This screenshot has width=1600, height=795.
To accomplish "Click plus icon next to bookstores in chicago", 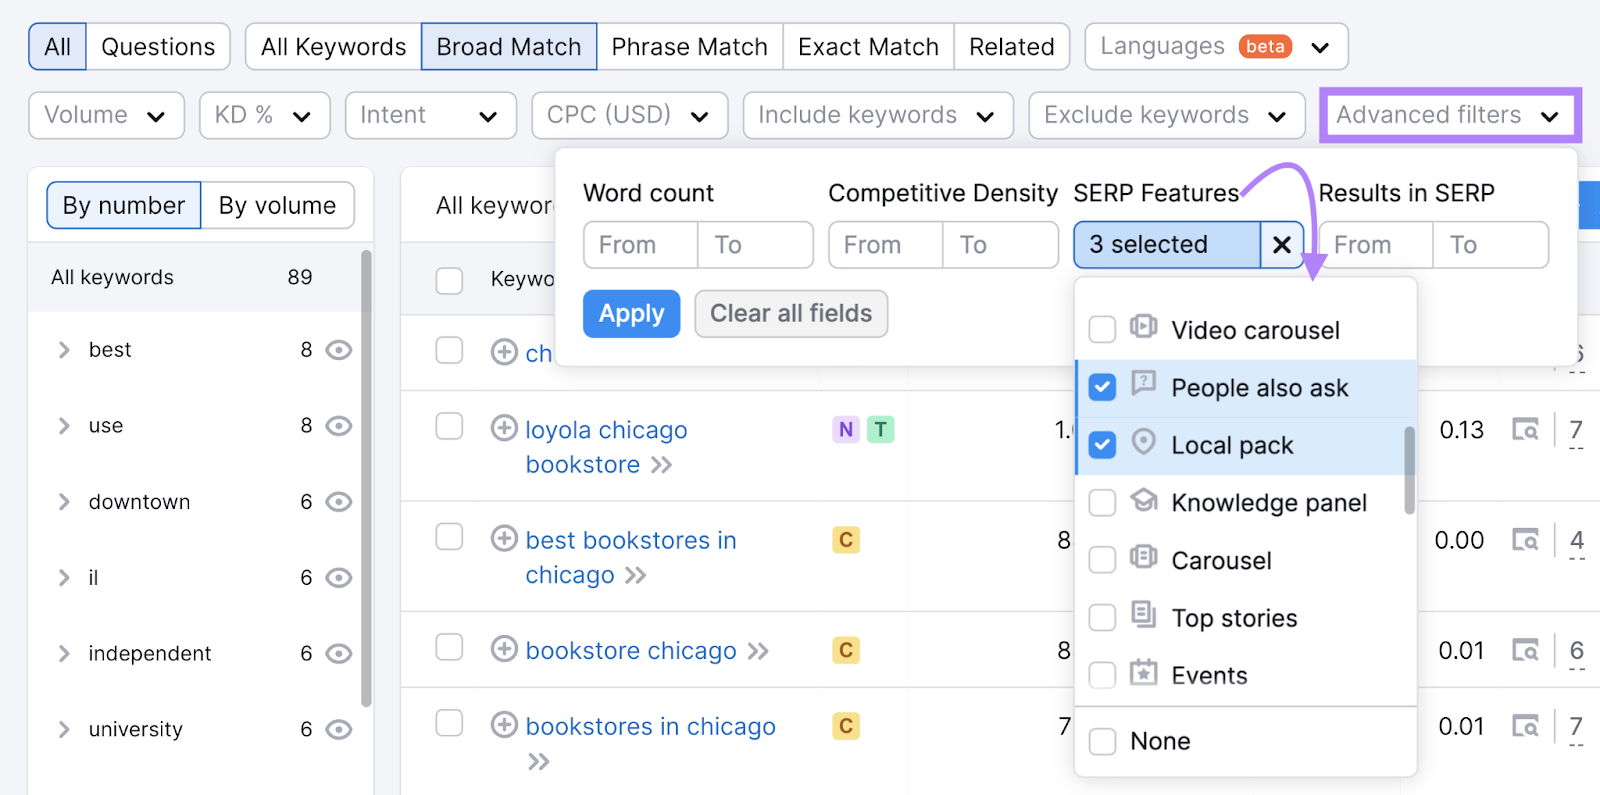I will point(504,725).
